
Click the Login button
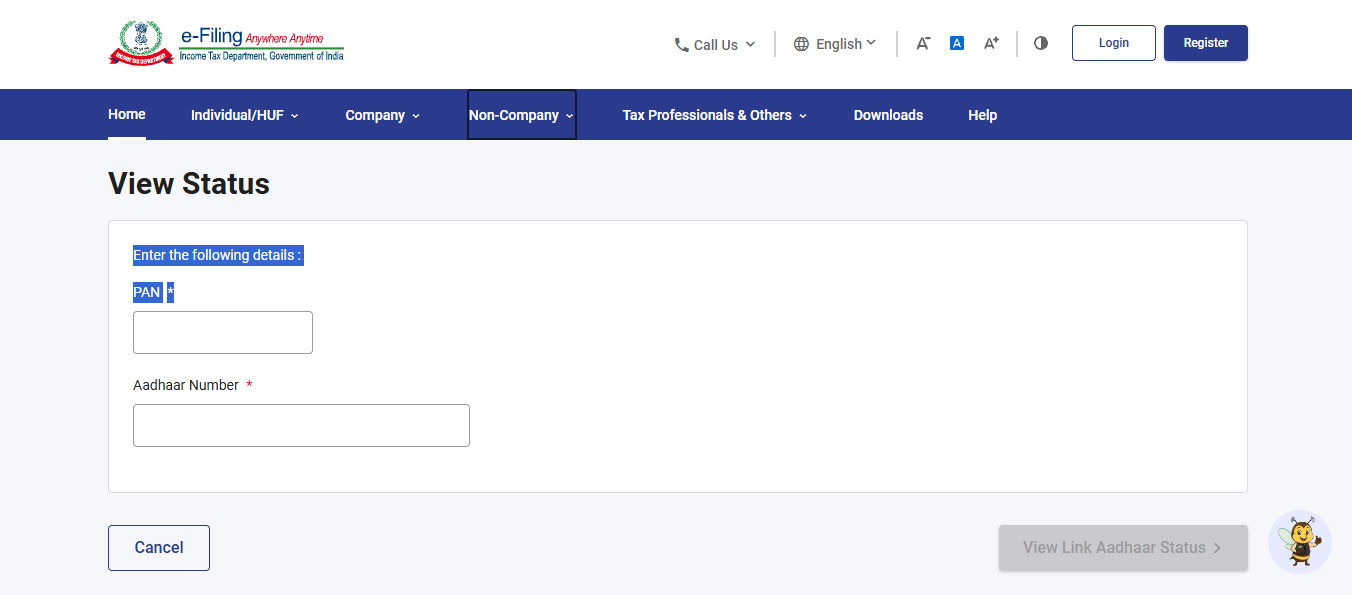pos(1114,43)
